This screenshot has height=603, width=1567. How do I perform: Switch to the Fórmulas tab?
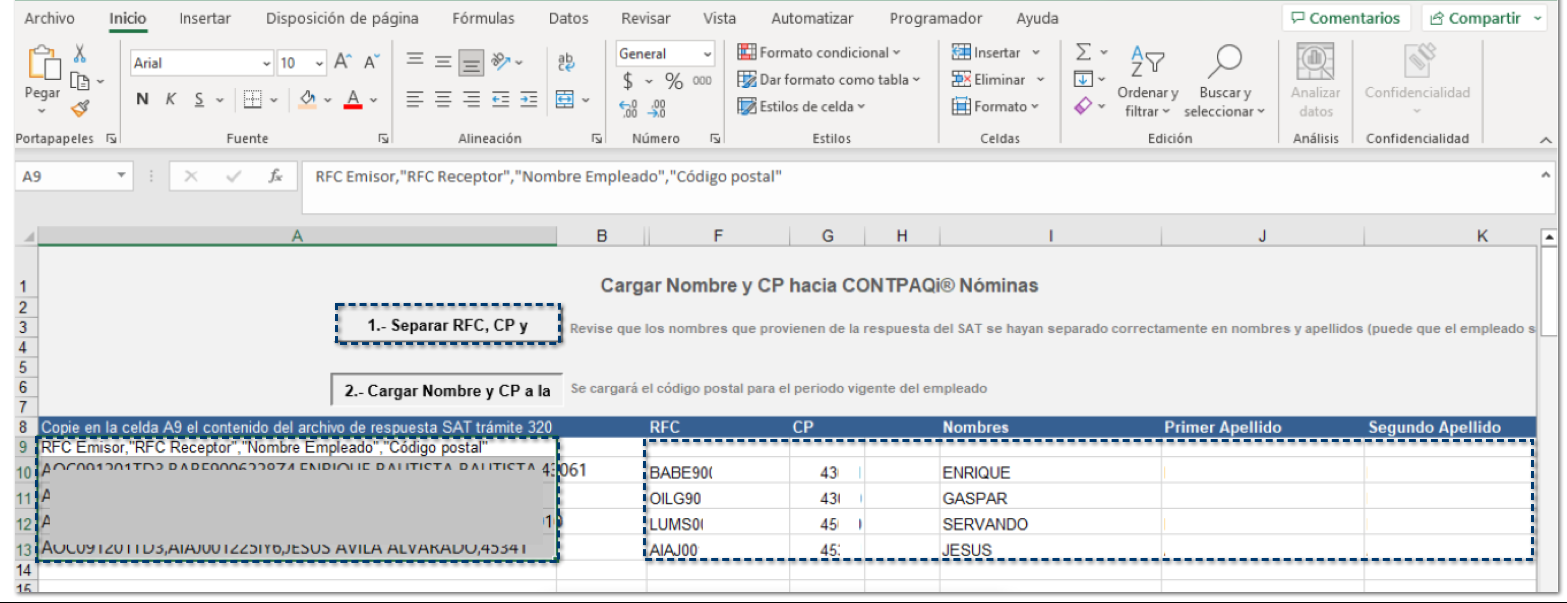483,18
